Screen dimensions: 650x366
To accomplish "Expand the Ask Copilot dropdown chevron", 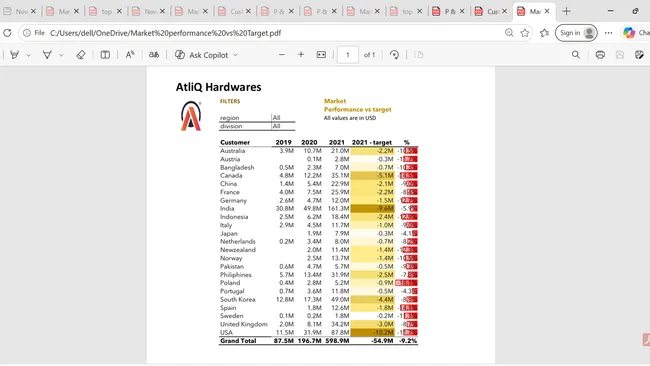I will click(235, 55).
